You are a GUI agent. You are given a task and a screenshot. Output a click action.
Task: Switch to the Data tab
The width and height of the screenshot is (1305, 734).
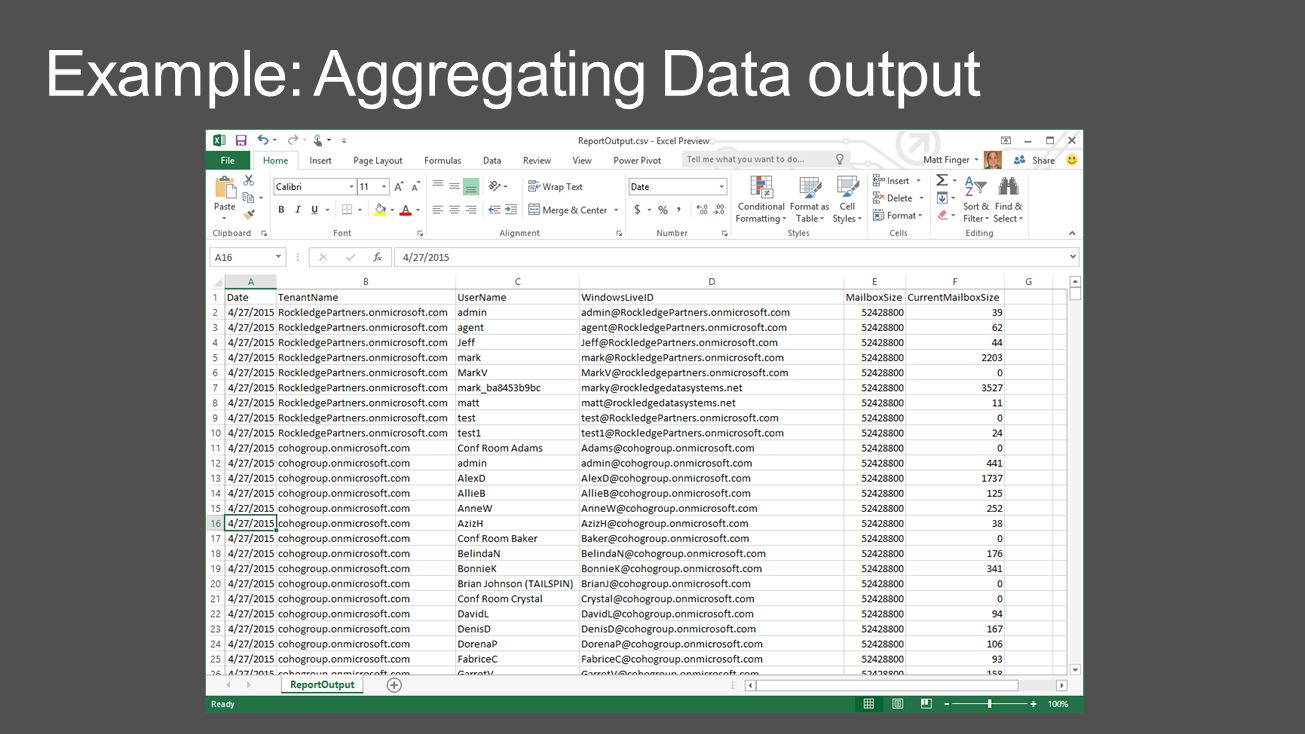coord(492,160)
